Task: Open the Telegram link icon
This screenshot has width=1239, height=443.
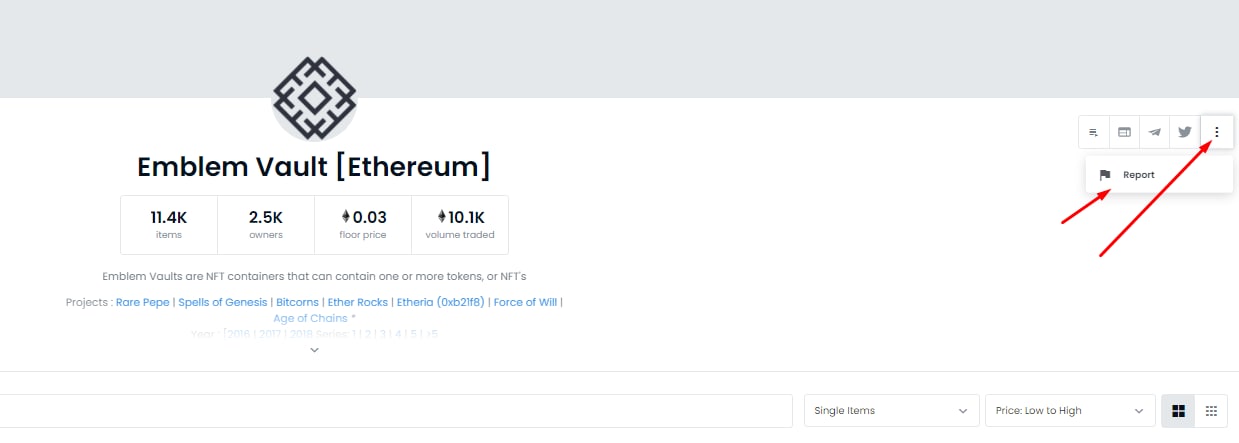Action: coord(1155,132)
